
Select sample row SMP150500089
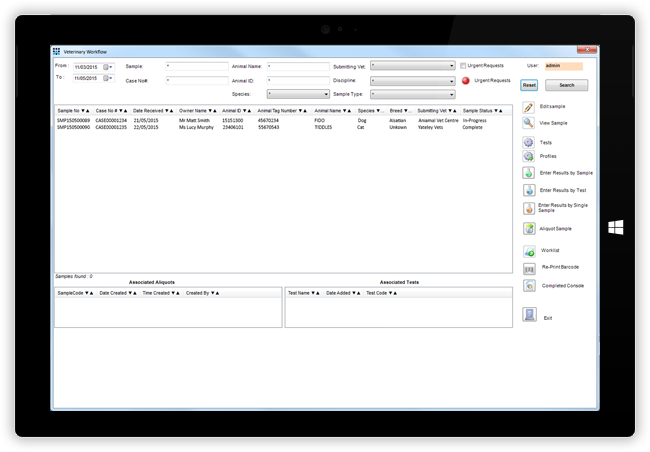pyautogui.click(x=283, y=120)
